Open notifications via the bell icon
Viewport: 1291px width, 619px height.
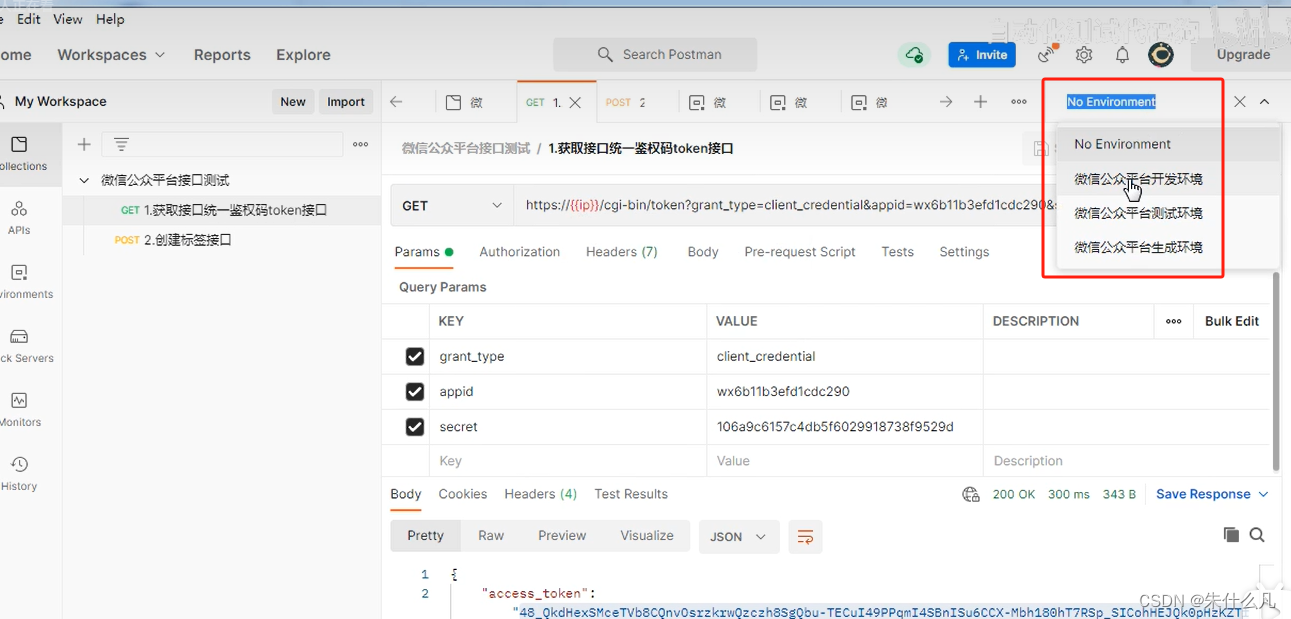[1122, 55]
